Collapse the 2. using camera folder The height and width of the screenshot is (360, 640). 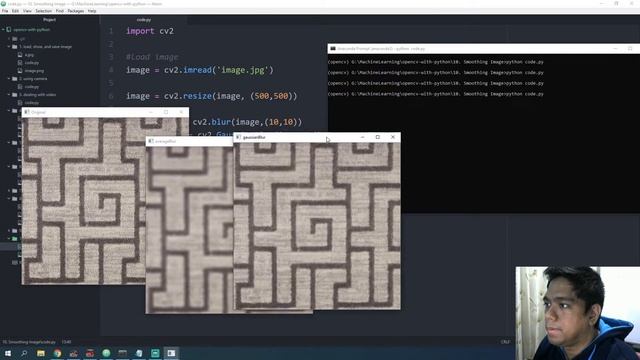pyautogui.click(x=9, y=78)
